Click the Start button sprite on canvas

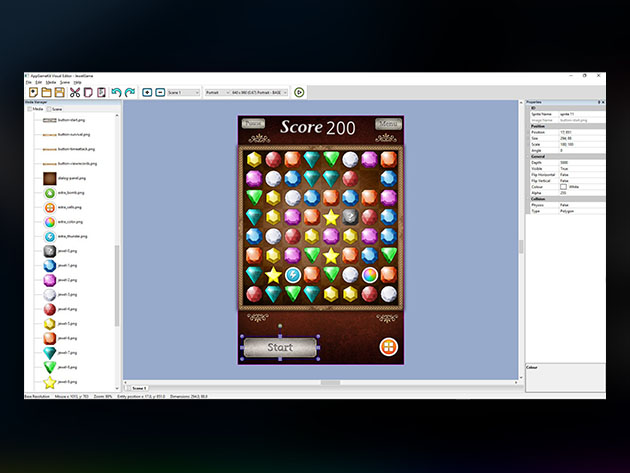[x=280, y=348]
